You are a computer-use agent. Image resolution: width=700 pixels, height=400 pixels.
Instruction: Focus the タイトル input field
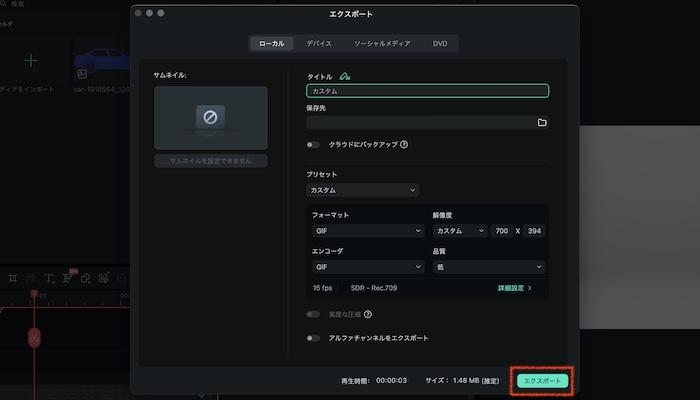point(428,91)
